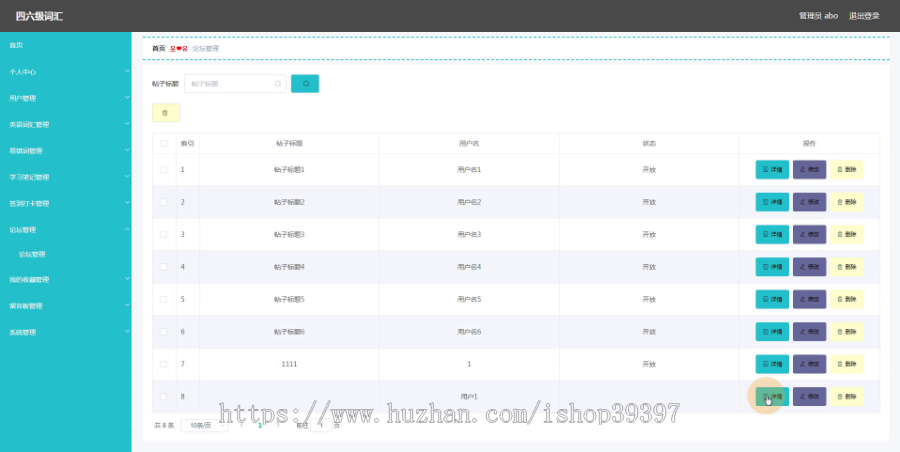Click the teal search button
Image resolution: width=900 pixels, height=452 pixels.
click(305, 84)
